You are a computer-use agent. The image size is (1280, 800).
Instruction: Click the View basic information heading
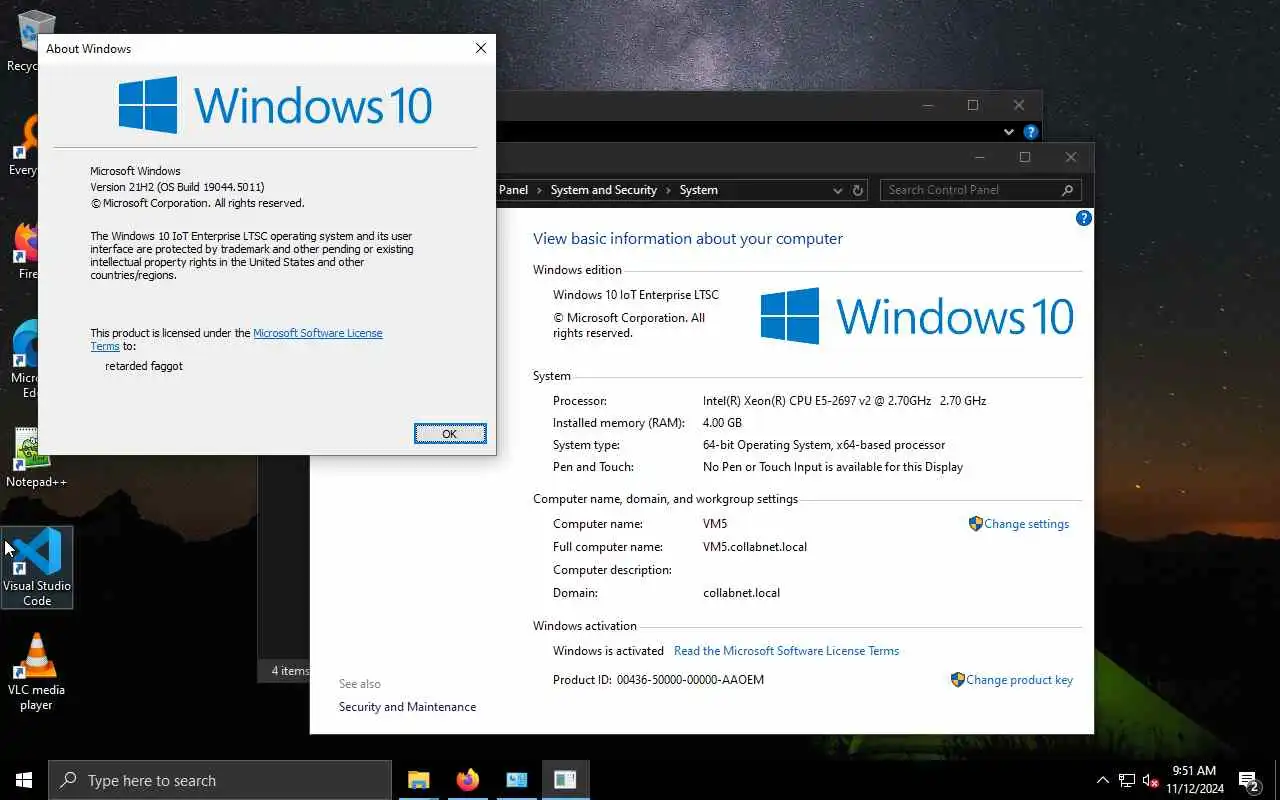point(688,239)
